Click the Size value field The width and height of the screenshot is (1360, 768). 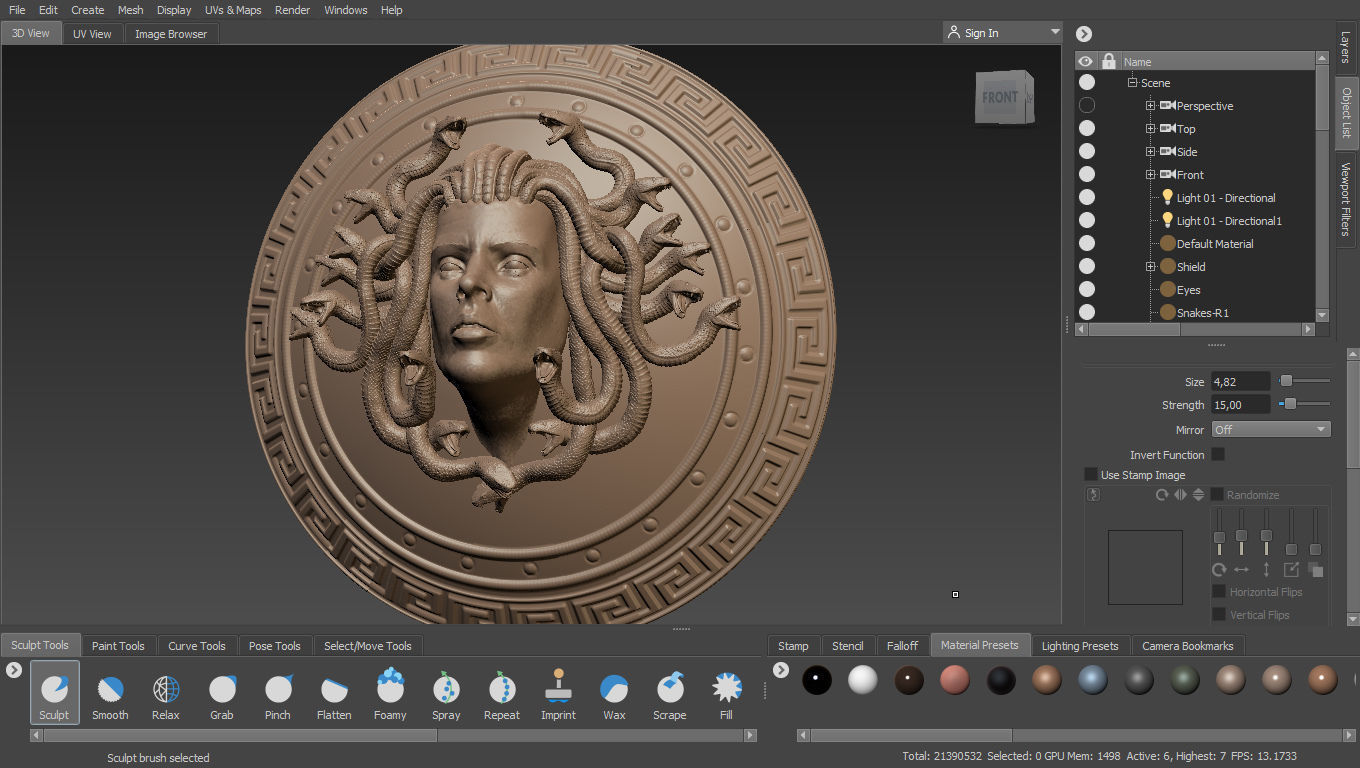tap(1240, 381)
